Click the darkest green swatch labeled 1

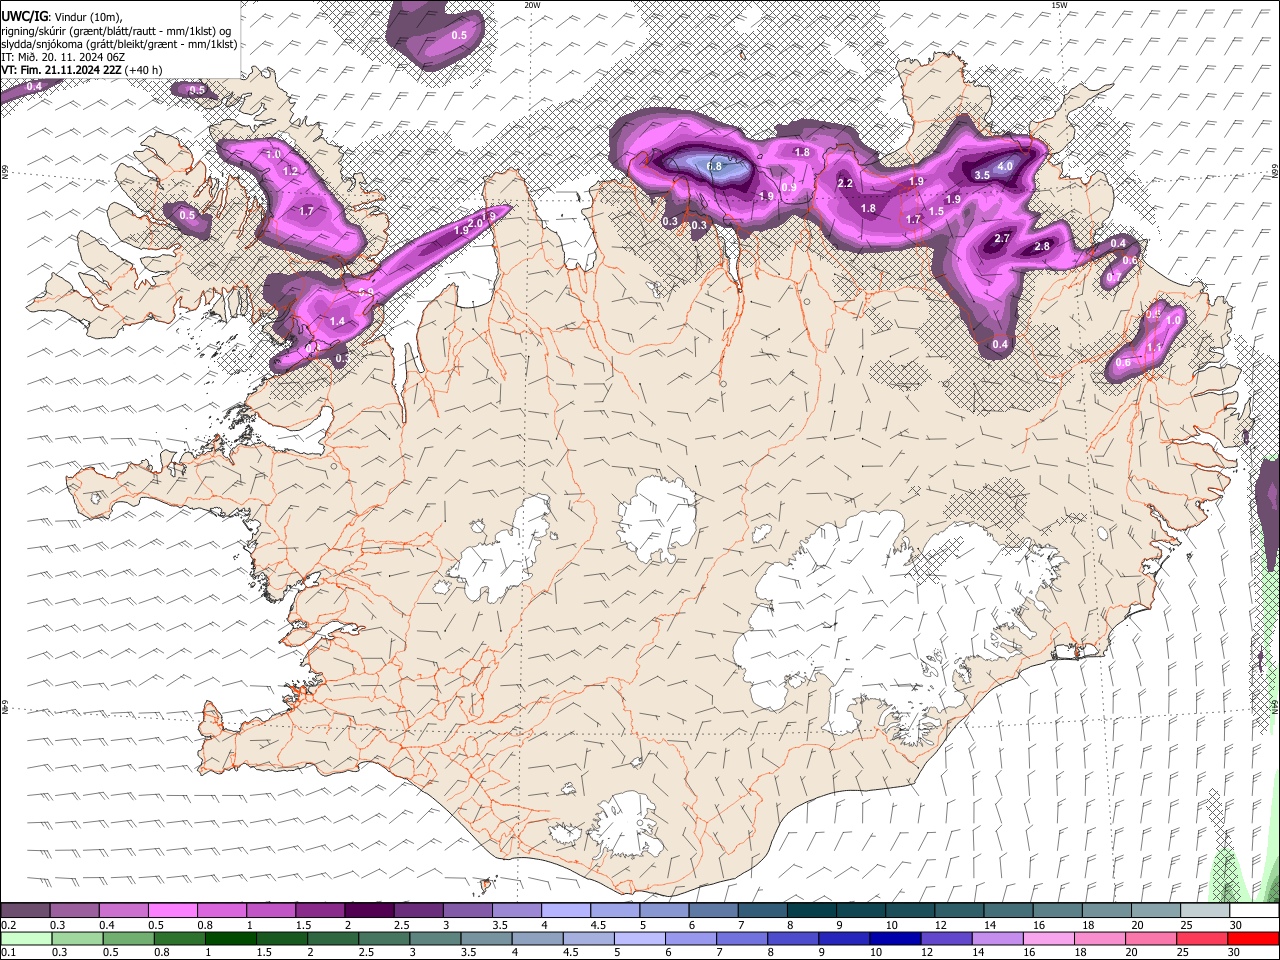coord(231,938)
